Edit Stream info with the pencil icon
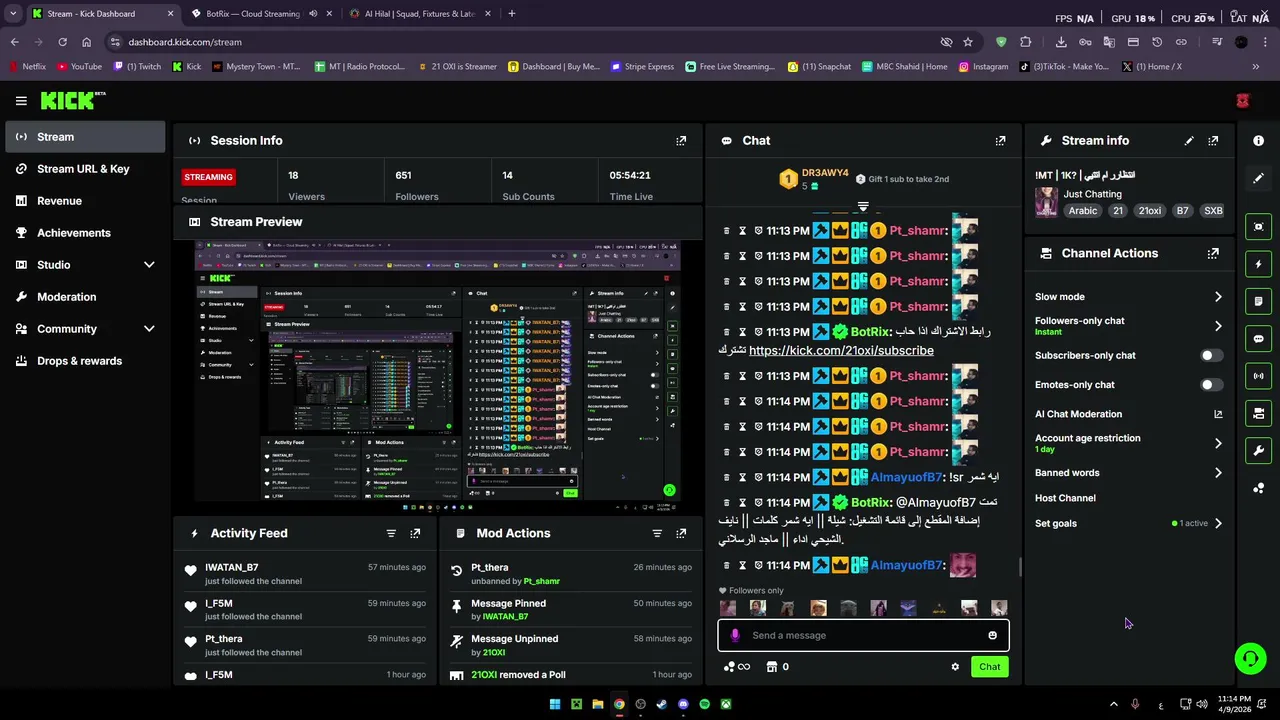1280x720 pixels. [1189, 141]
